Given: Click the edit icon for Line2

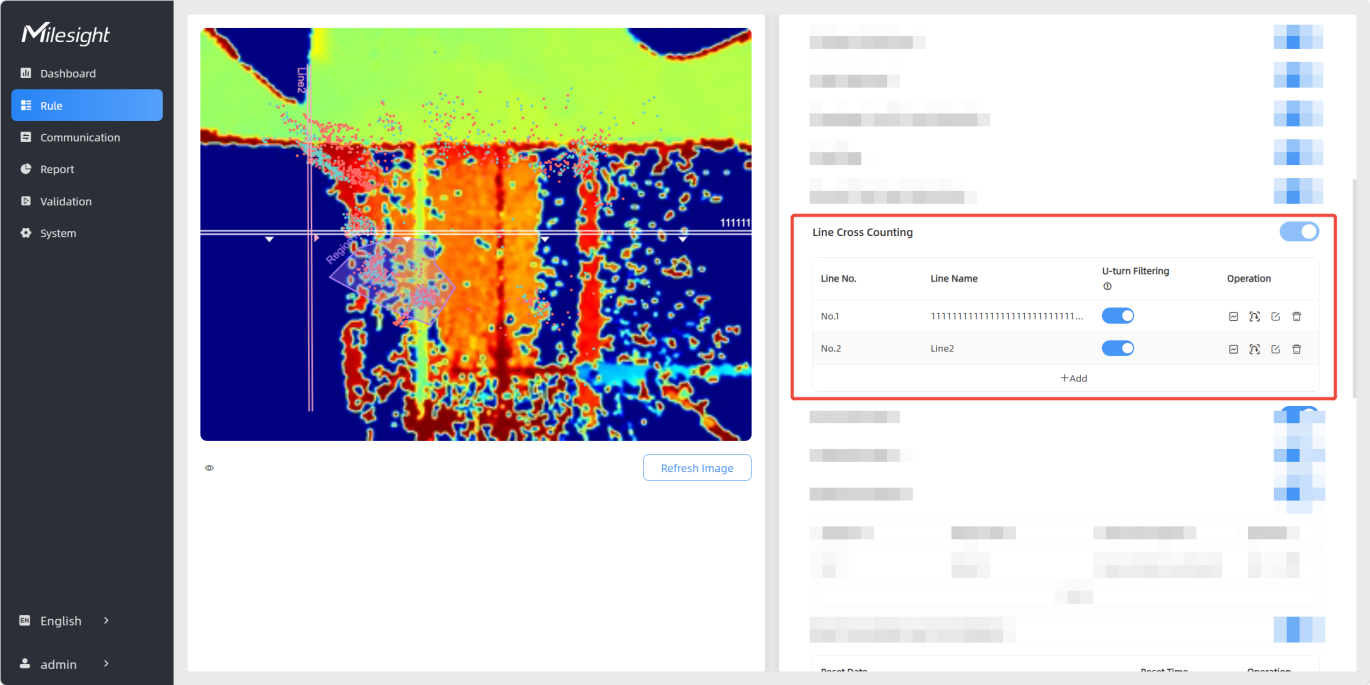Looking at the screenshot, I should (x=1275, y=349).
